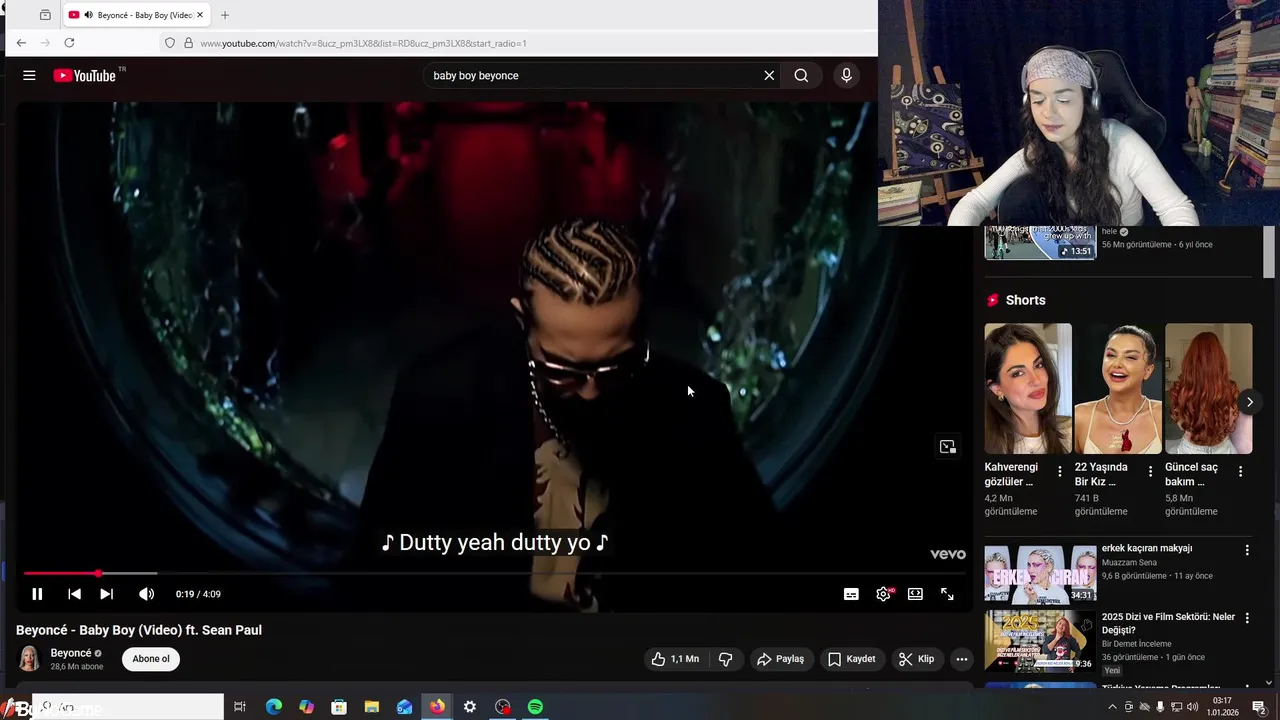Click the video title Beyoncé - Baby Boy
This screenshot has height=720, width=1280.
[x=139, y=630]
